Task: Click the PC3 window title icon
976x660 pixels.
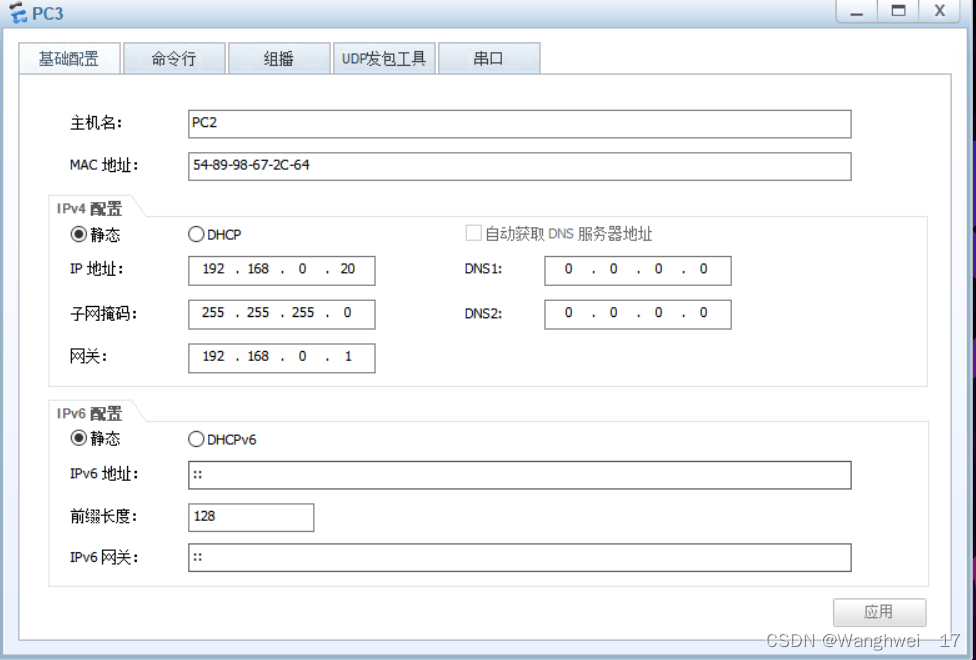Action: 17,12
